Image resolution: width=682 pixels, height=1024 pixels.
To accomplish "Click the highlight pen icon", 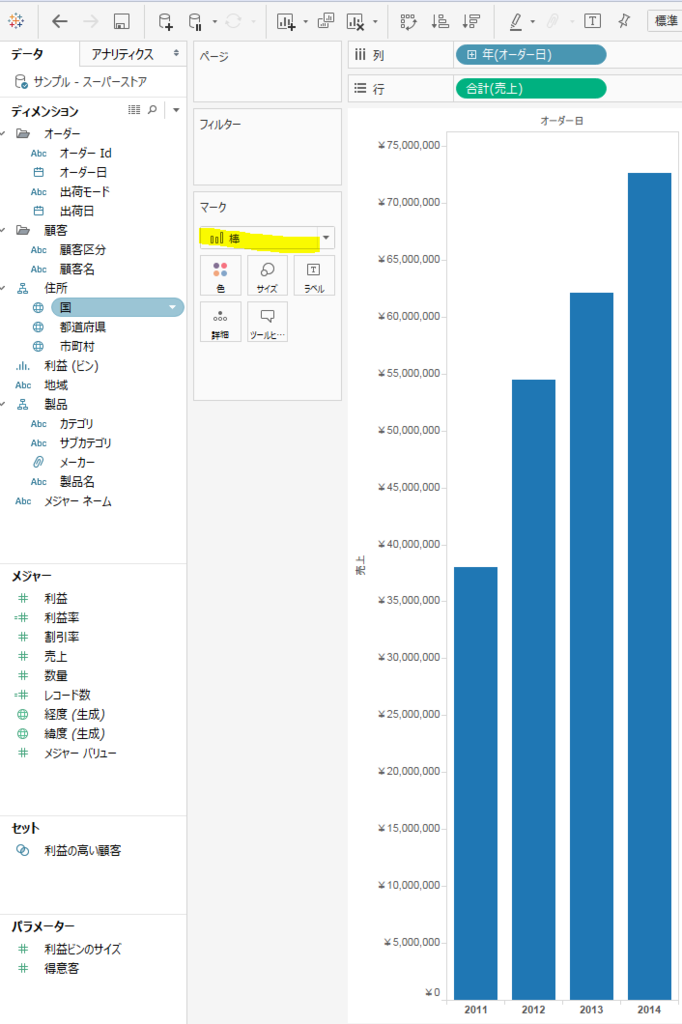I will pos(515,22).
